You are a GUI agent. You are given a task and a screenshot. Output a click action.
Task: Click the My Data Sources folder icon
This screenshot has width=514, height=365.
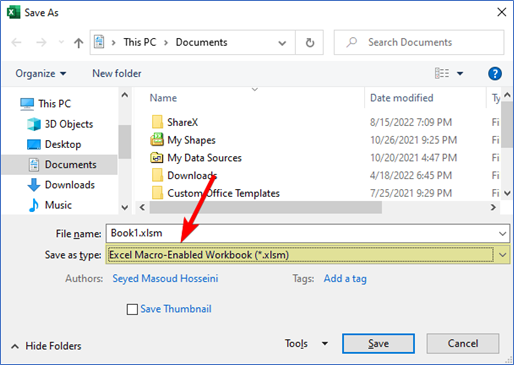click(157, 157)
